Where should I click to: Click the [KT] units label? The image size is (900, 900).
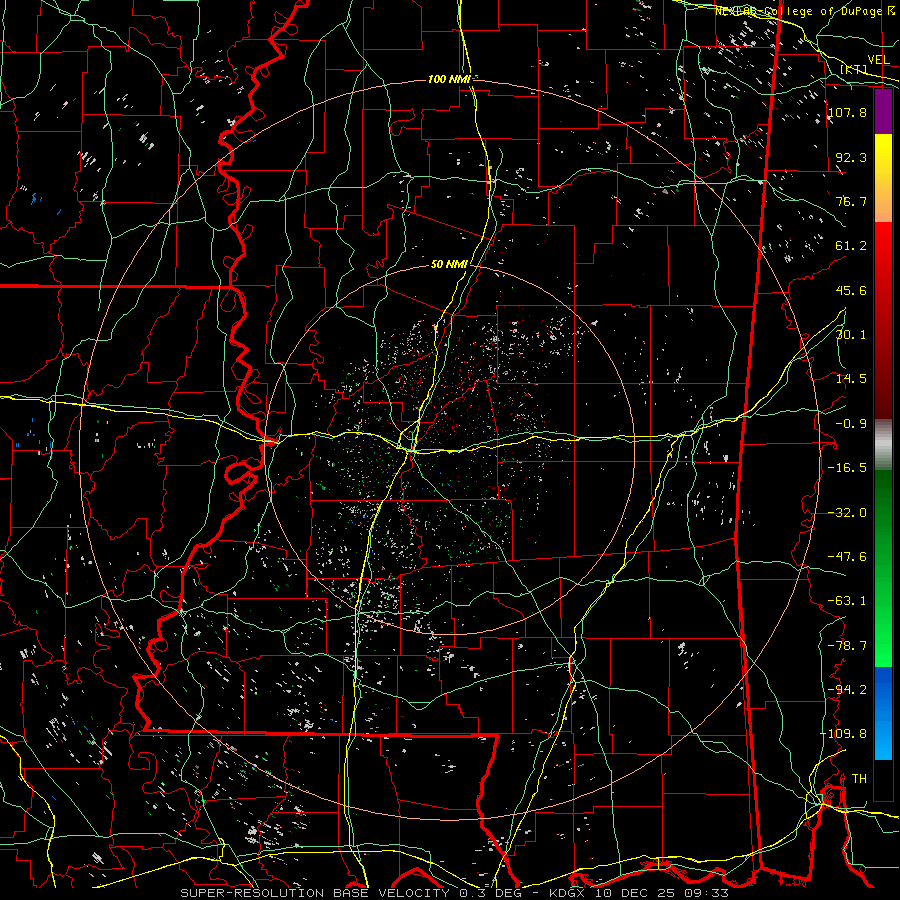pos(854,69)
